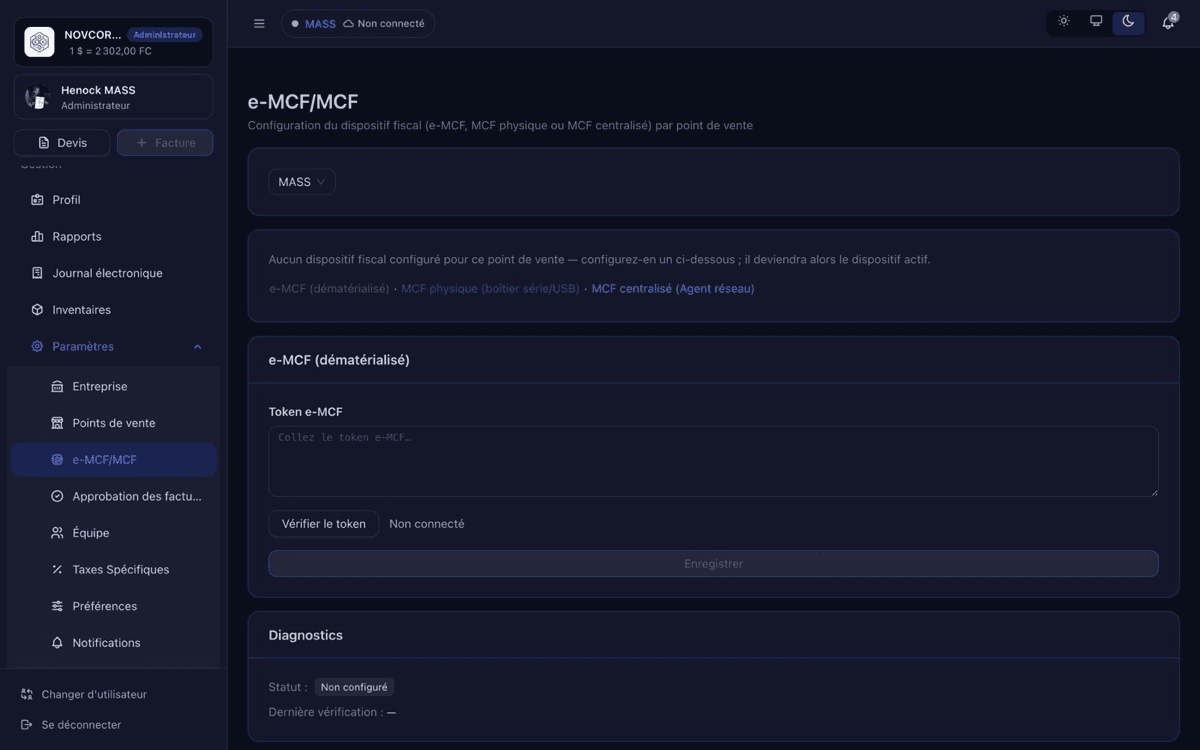Click the cloud Non connecté icon
This screenshot has width=1200, height=750.
tap(348, 23)
